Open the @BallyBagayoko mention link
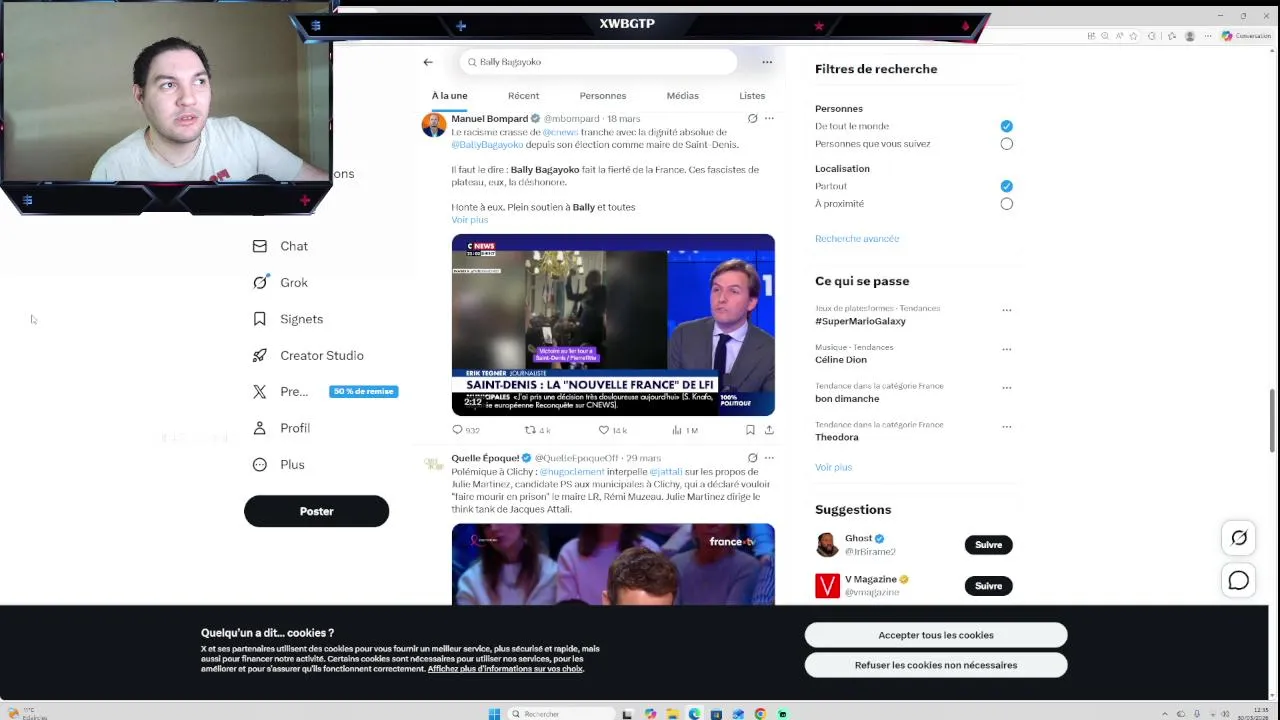The width and height of the screenshot is (1280, 720). 487,145
